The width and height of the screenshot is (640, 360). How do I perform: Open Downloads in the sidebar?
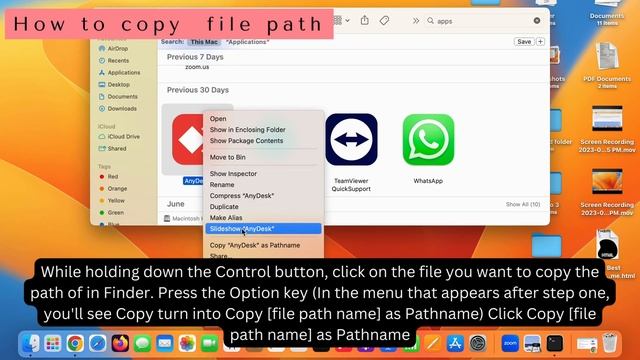point(122,109)
